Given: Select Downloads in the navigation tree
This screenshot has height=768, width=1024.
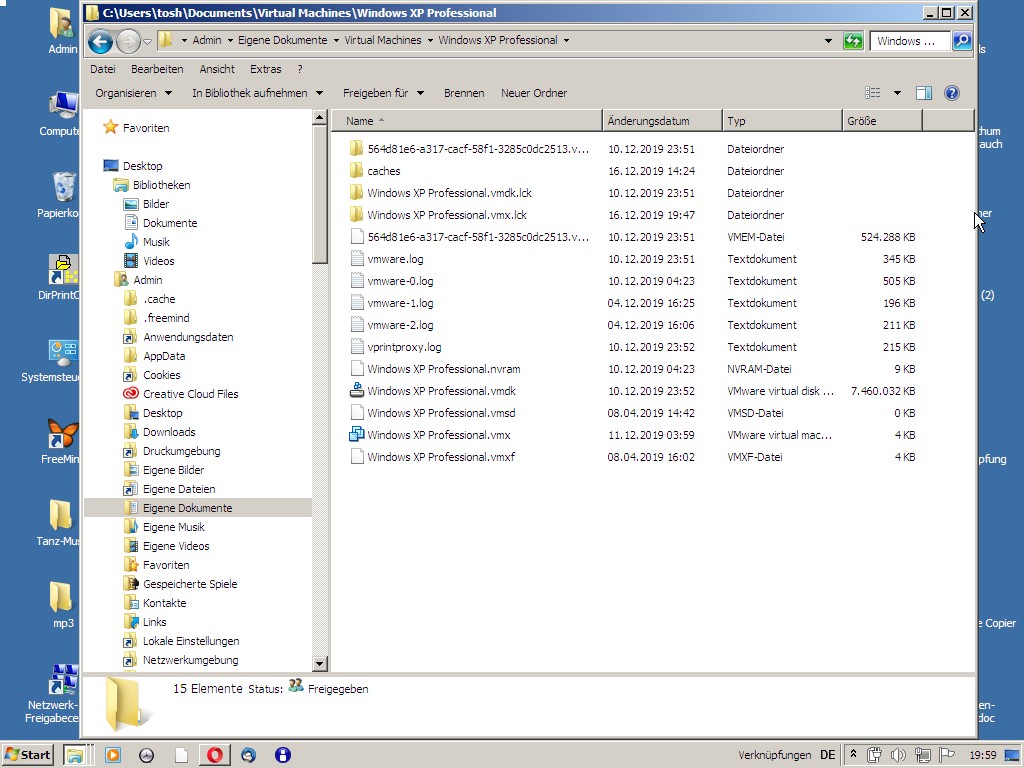Looking at the screenshot, I should tap(169, 432).
